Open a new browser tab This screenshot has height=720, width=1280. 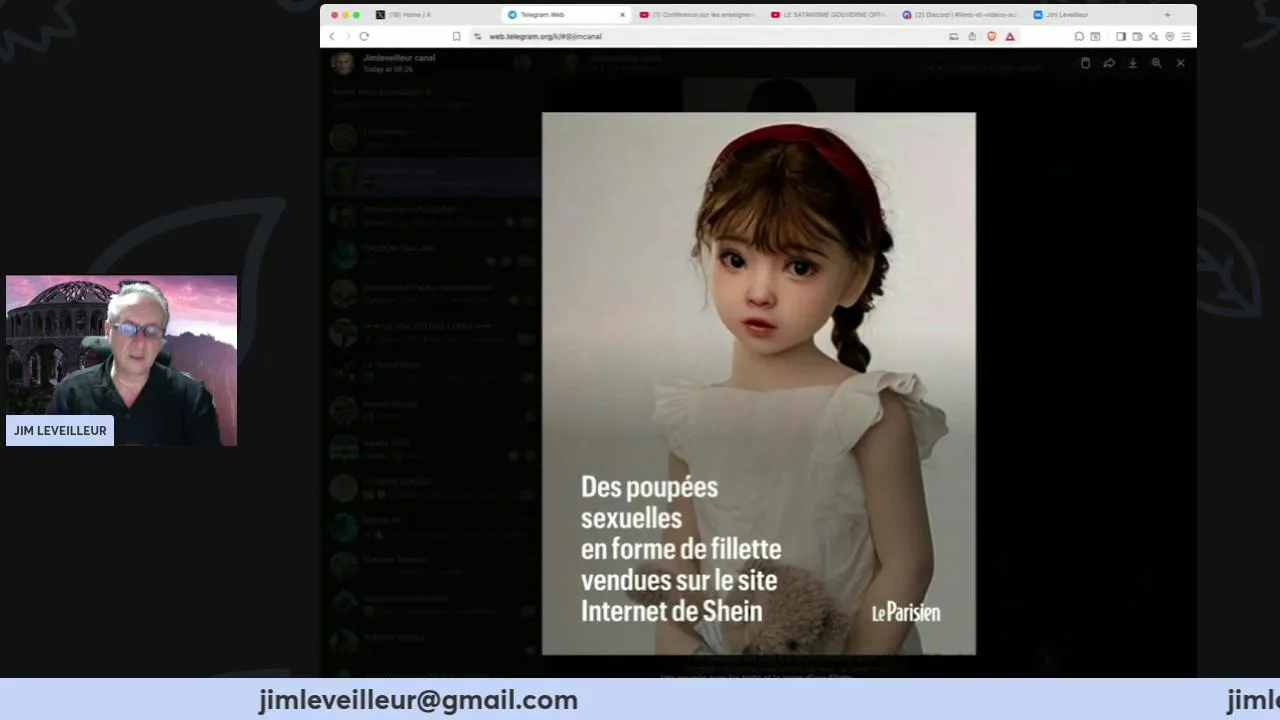[x=1167, y=15]
